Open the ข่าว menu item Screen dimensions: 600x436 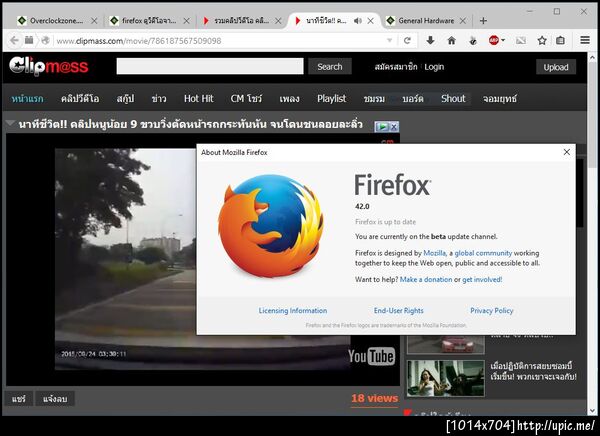(159, 99)
